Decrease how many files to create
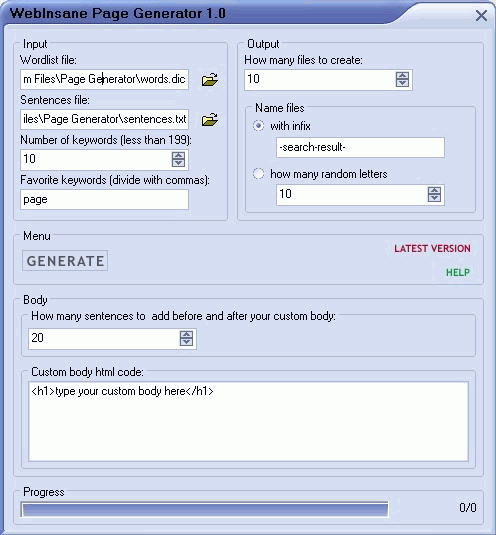496x535 pixels. pos(402,83)
